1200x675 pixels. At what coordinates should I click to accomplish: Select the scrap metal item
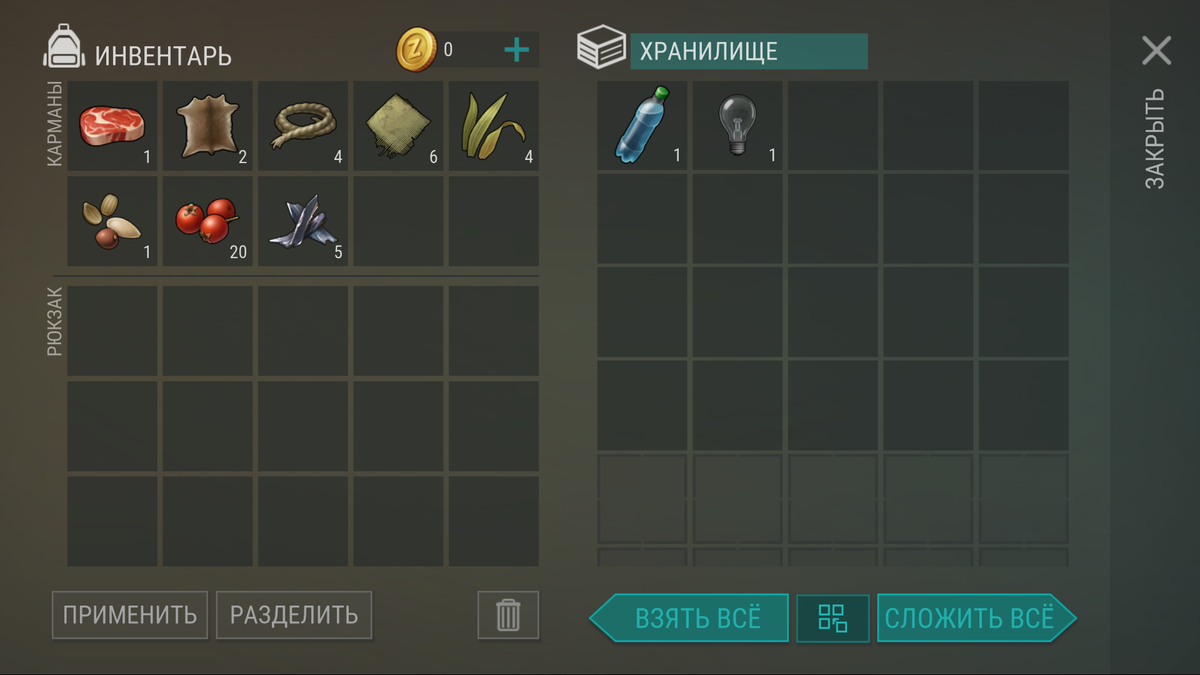pyautogui.click(x=303, y=221)
